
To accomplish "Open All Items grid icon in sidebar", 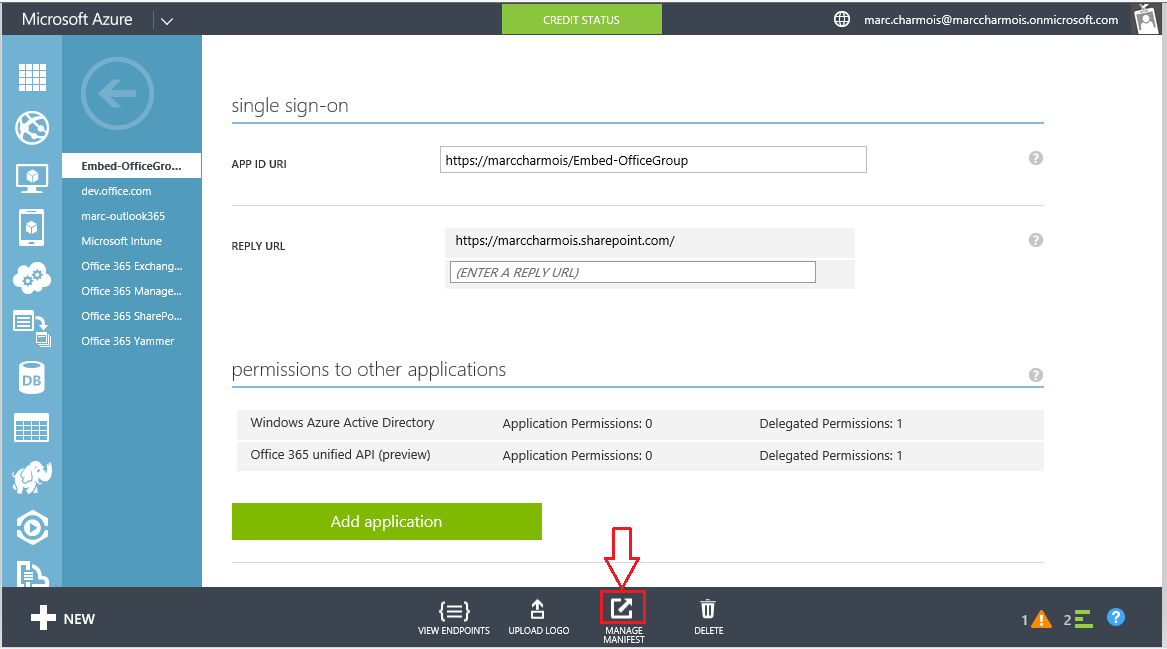I will point(32,77).
